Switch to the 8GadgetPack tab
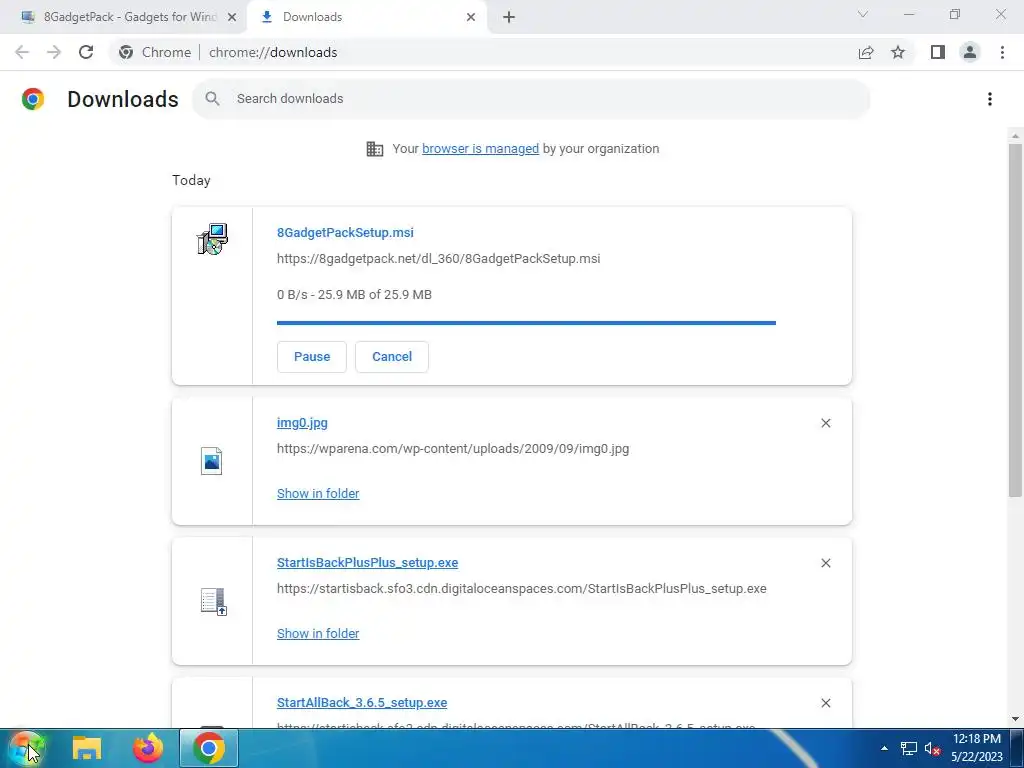The width and height of the screenshot is (1024, 768). coord(124,17)
